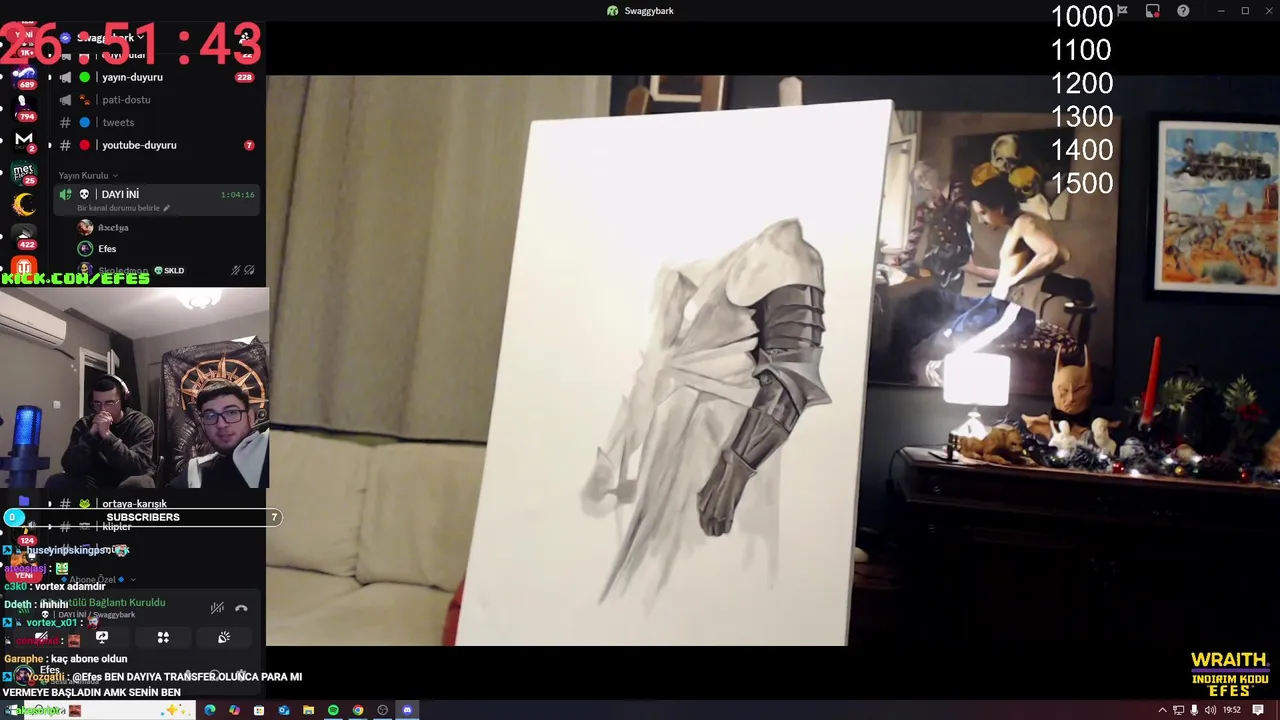1280x720 pixels.
Task: Open the soundboard button
Action: (224, 637)
